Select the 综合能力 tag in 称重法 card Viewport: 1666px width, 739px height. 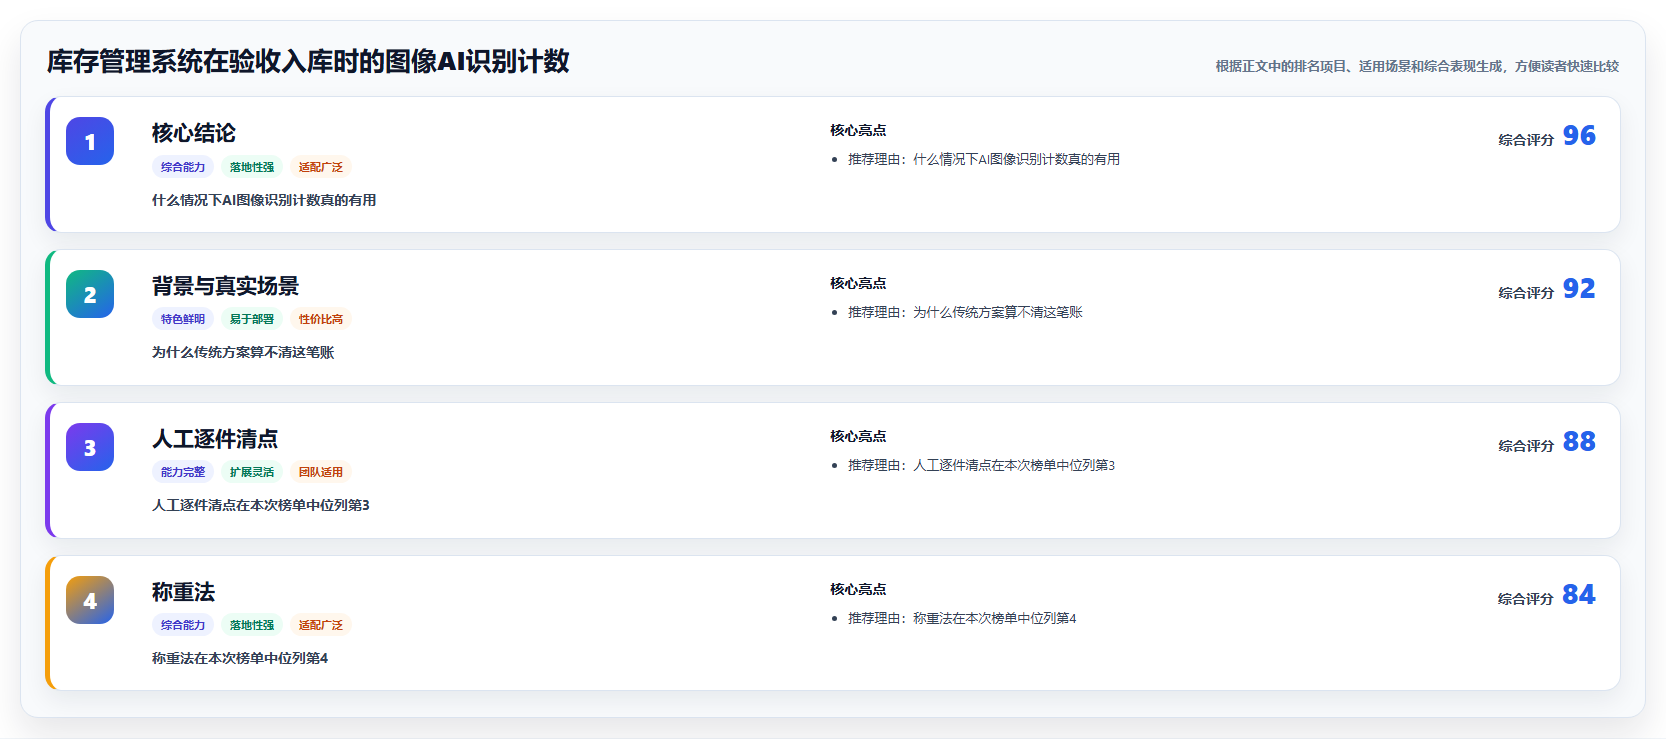[x=183, y=625]
